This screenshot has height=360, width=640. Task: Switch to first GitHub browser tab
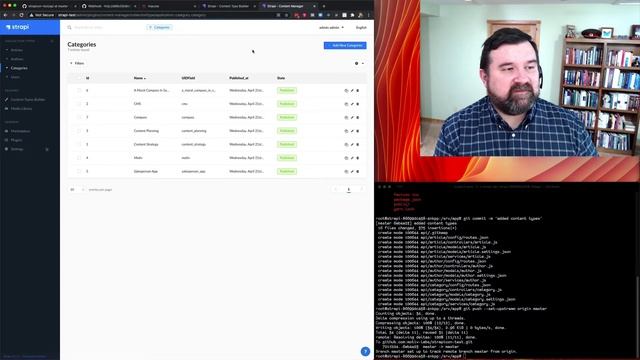pyautogui.click(x=48, y=6)
